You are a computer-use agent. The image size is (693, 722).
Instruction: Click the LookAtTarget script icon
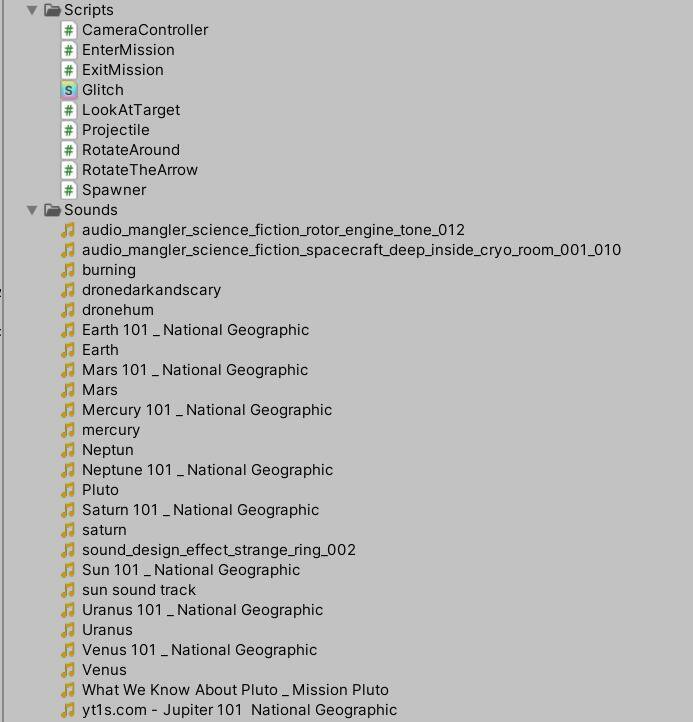point(69,111)
